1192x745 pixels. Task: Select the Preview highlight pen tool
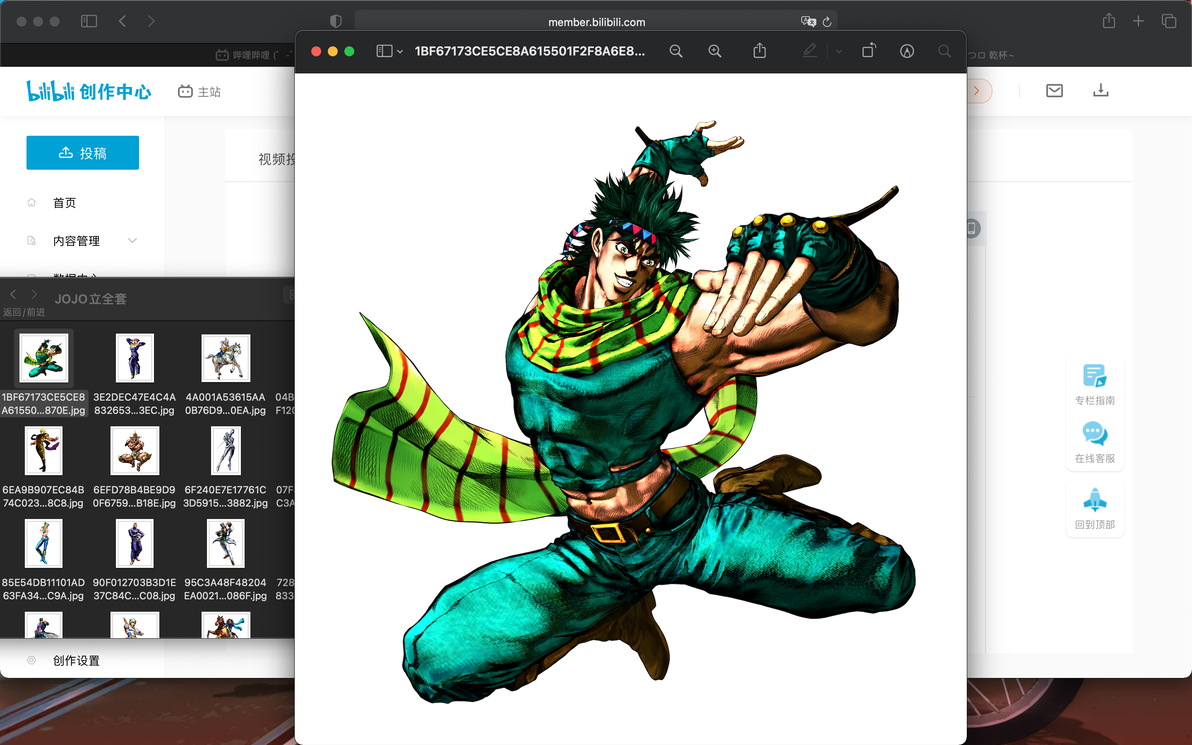point(810,51)
